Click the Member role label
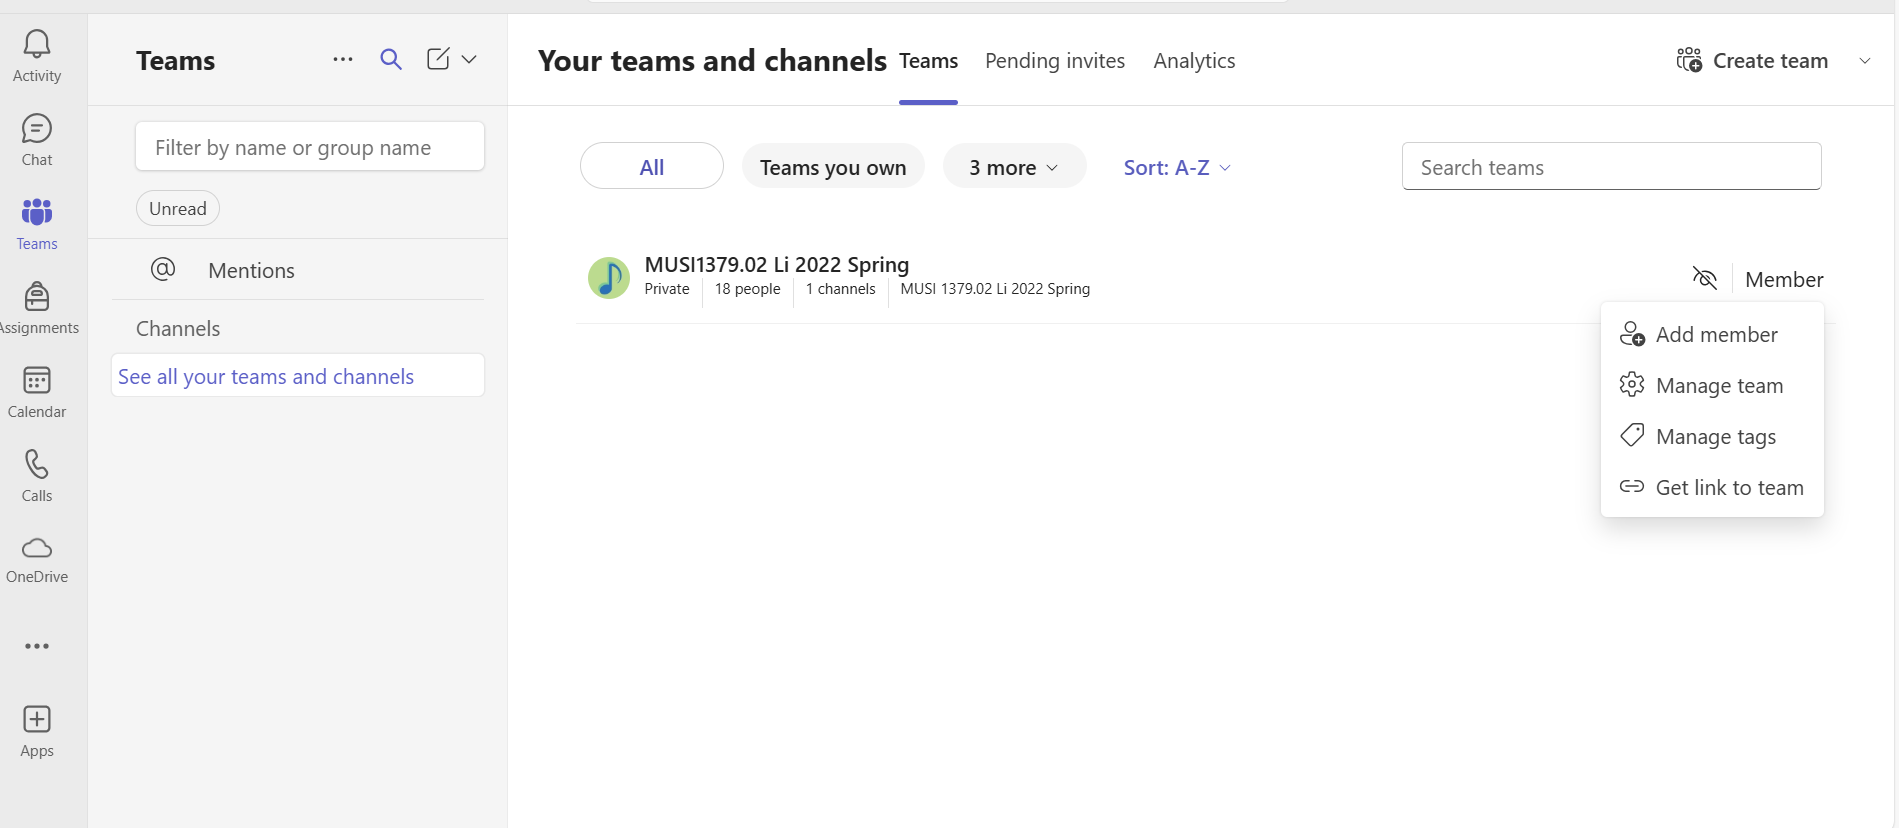 tap(1784, 279)
